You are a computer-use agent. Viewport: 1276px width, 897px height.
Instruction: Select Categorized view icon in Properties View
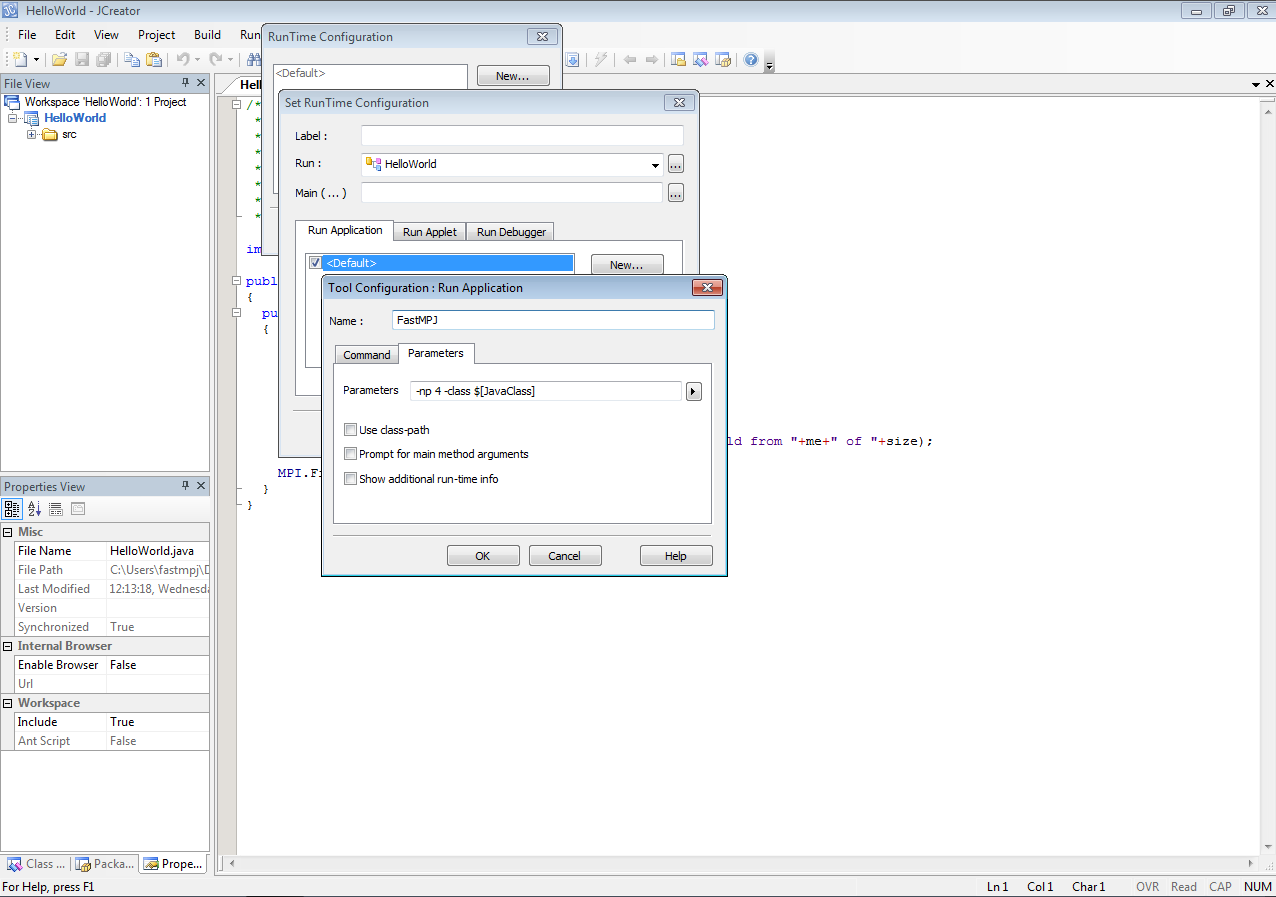coord(13,509)
